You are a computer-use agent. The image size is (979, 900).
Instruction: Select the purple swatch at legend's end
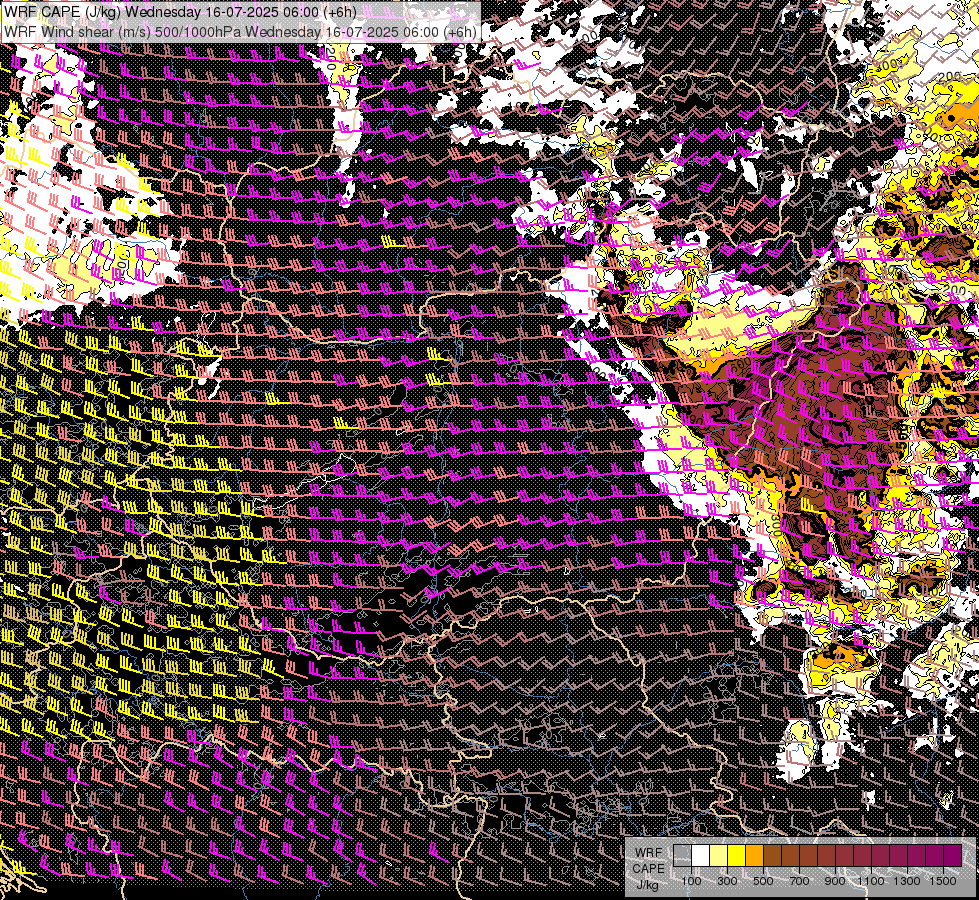(952, 856)
